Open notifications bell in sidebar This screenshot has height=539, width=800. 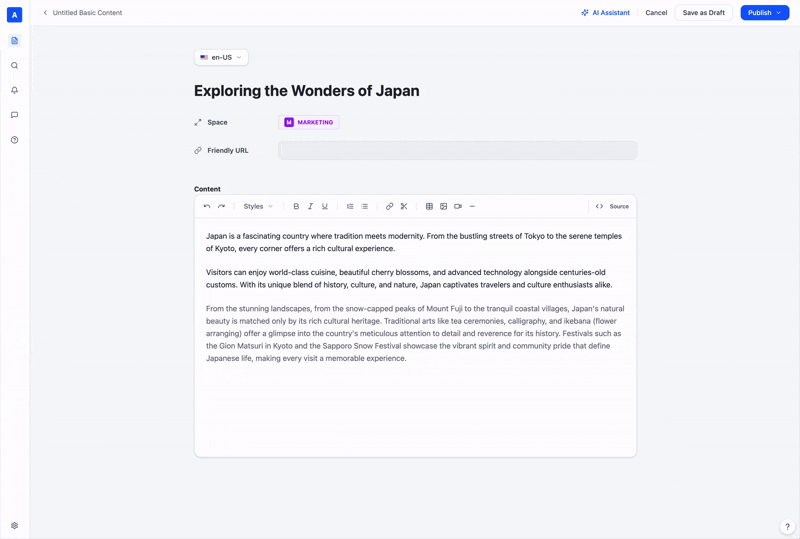tap(14, 90)
